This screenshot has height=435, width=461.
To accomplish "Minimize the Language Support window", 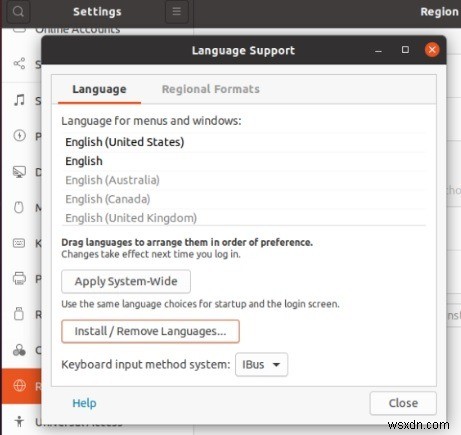I will pos(378,51).
